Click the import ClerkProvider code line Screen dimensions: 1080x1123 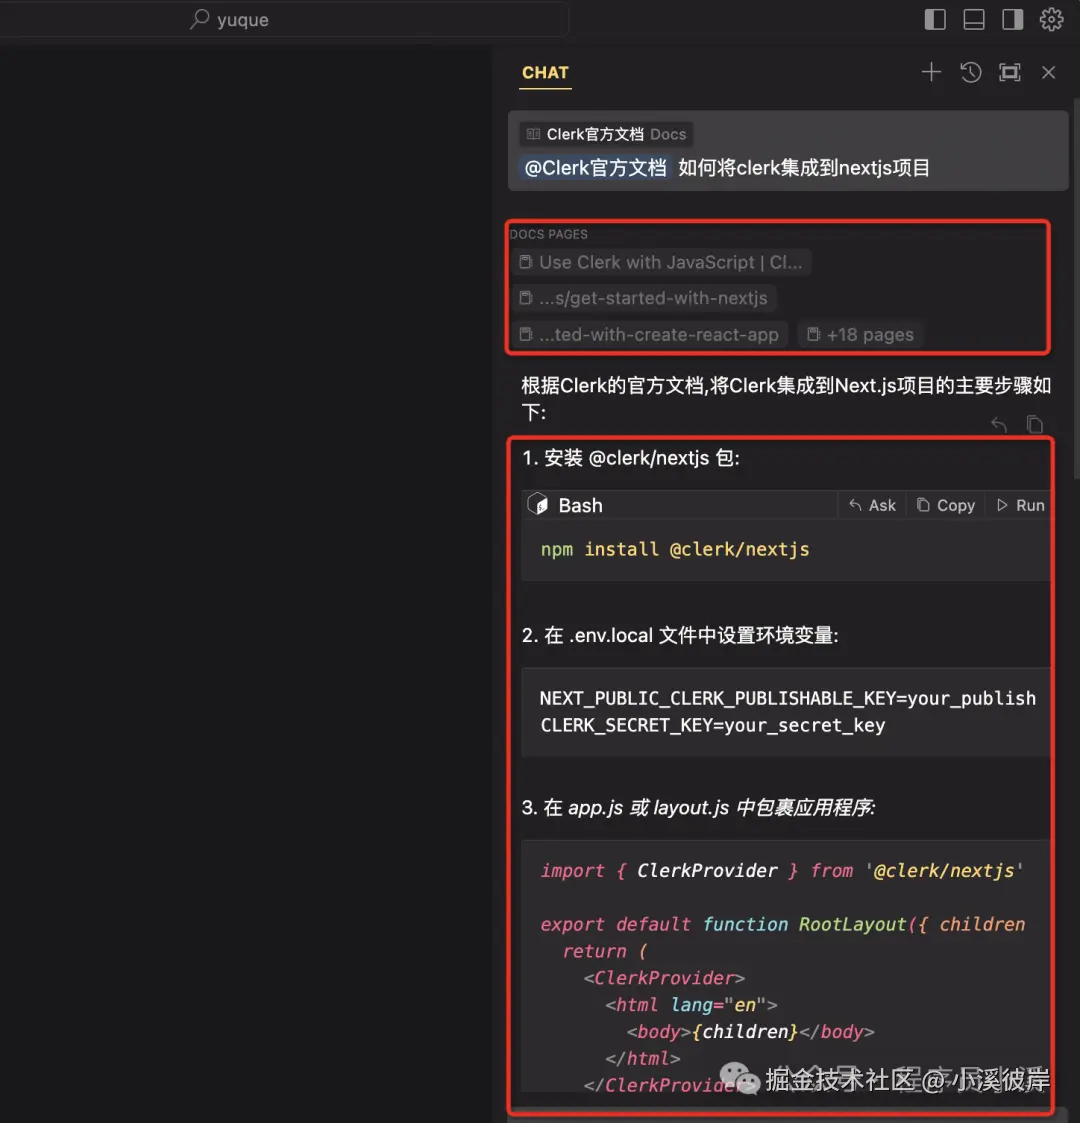tap(781, 871)
